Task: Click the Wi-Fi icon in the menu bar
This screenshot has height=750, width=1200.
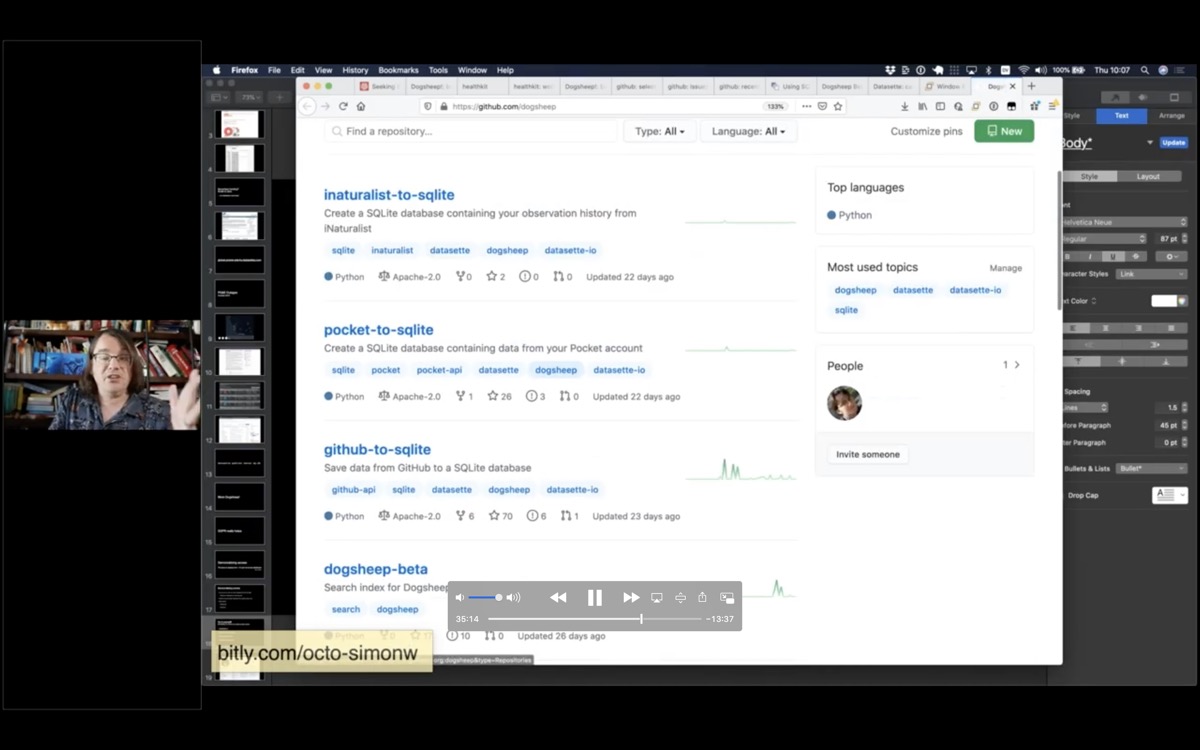Action: point(1023,70)
